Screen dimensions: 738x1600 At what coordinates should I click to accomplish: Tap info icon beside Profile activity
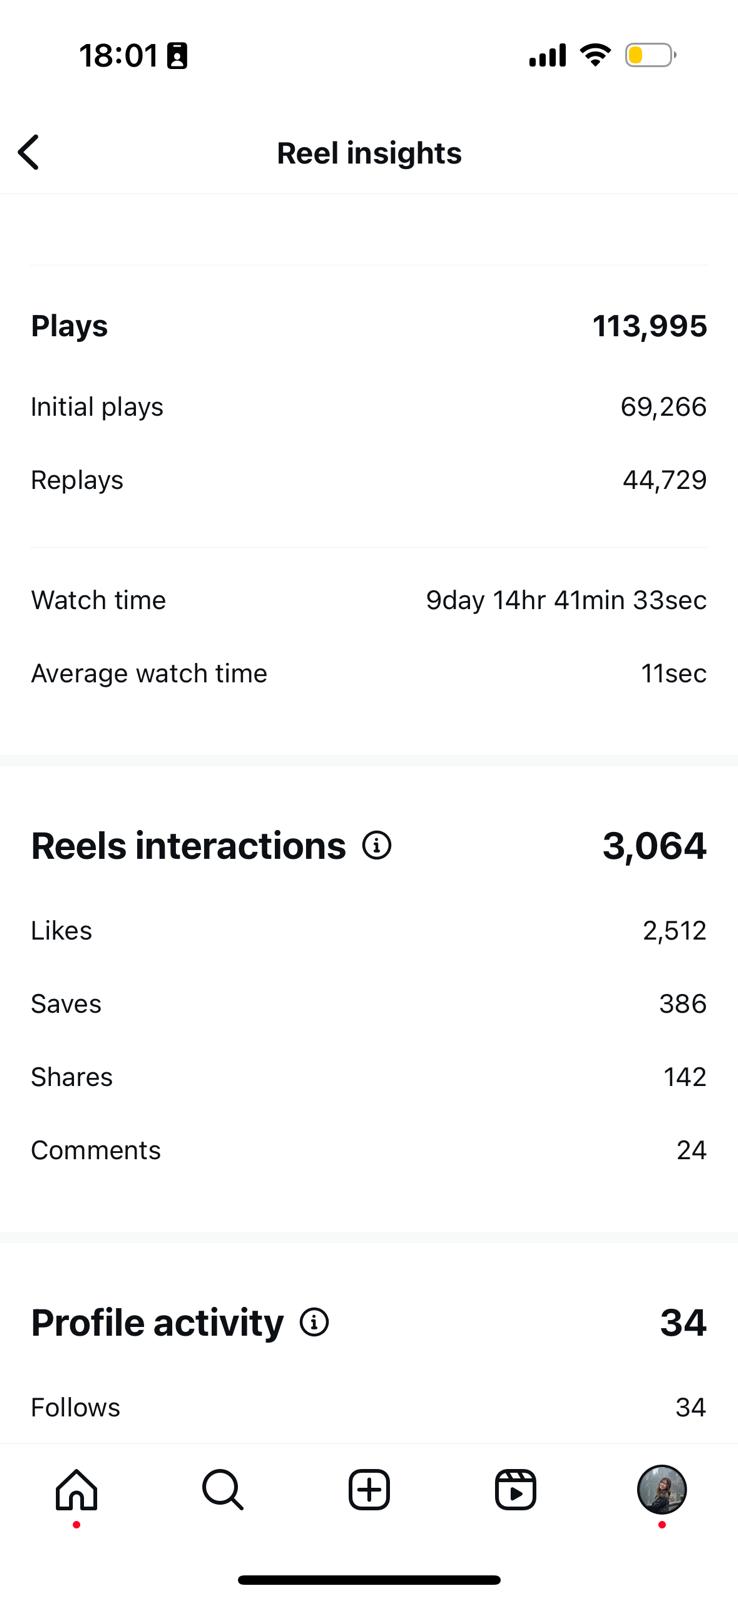(x=315, y=1323)
